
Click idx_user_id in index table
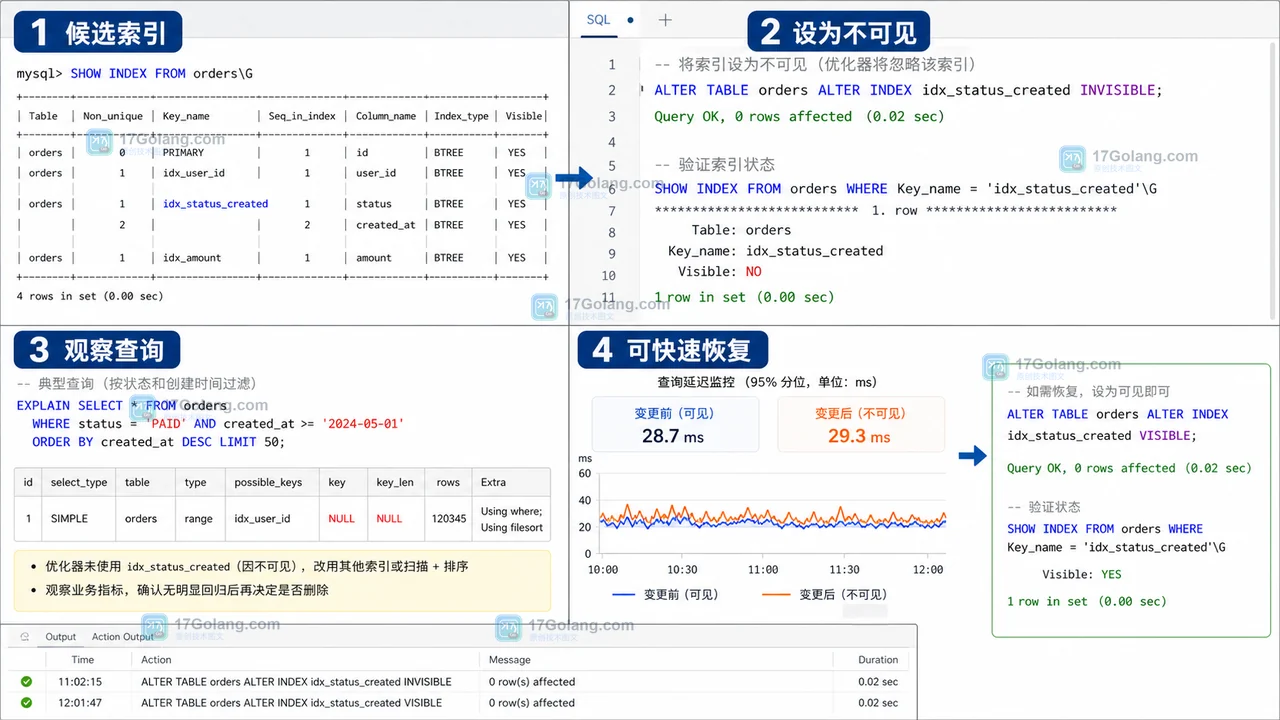[193, 173]
